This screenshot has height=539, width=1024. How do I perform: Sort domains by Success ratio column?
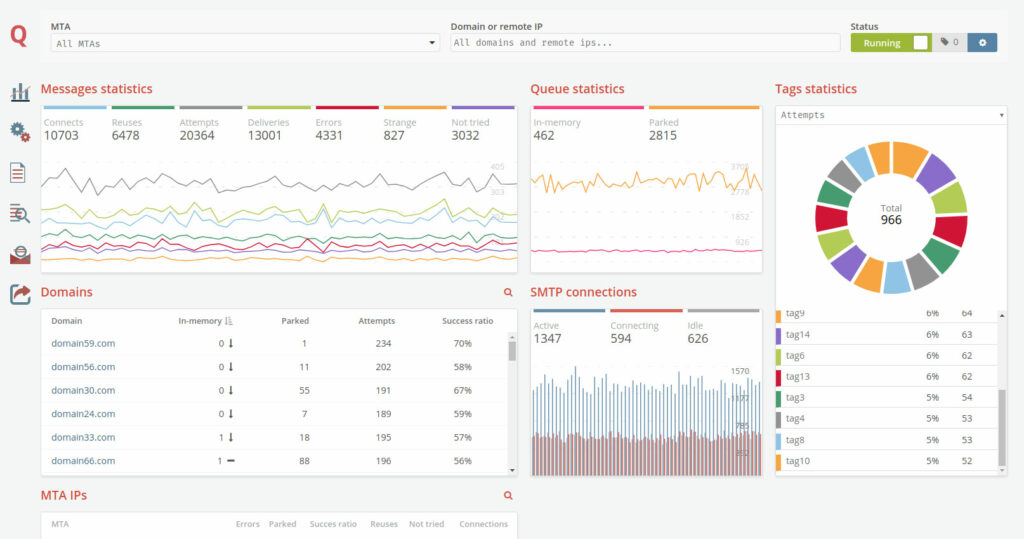pyautogui.click(x=467, y=321)
